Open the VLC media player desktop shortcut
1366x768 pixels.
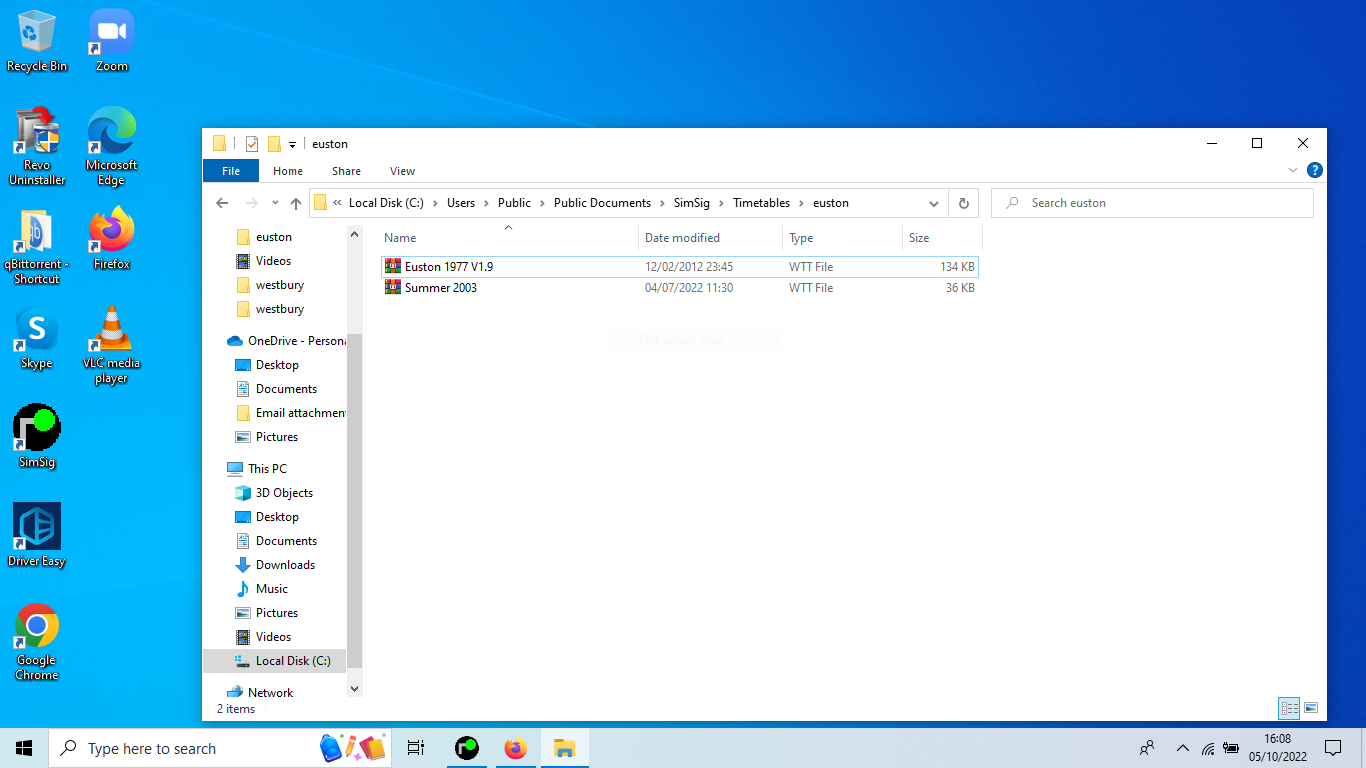pyautogui.click(x=111, y=345)
